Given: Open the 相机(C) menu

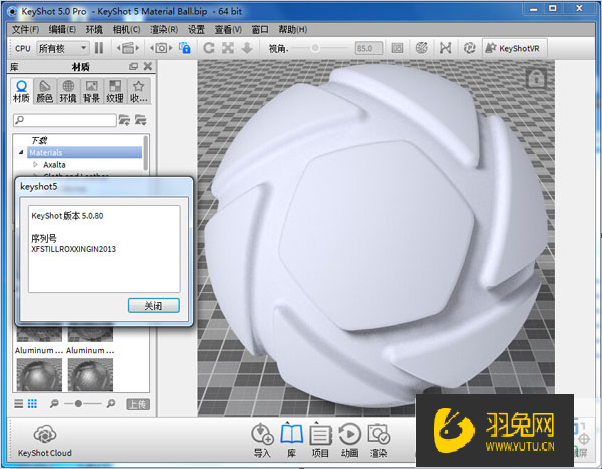Looking at the screenshot, I should point(126,30).
